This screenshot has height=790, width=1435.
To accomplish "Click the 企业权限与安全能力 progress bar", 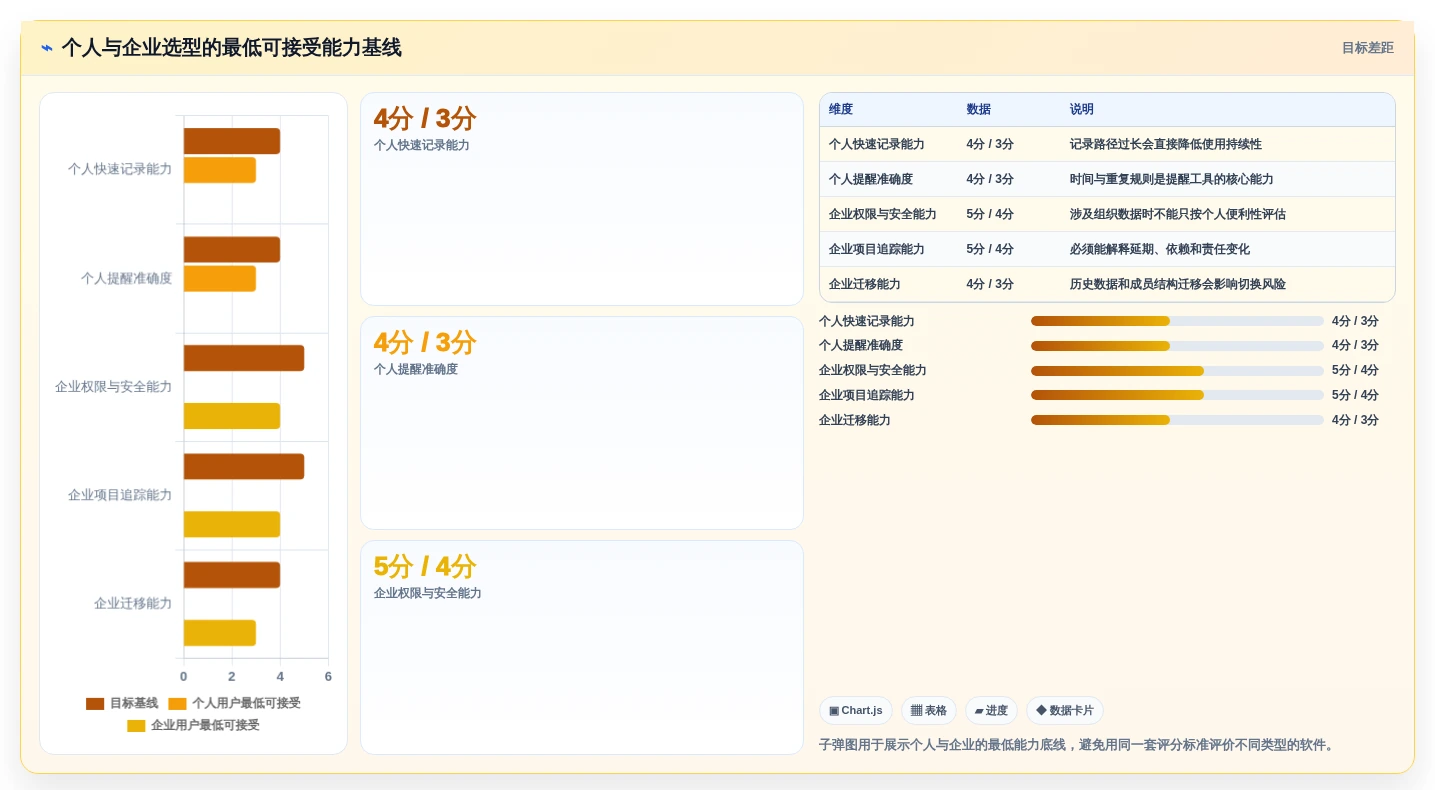I will pyautogui.click(x=1177, y=370).
